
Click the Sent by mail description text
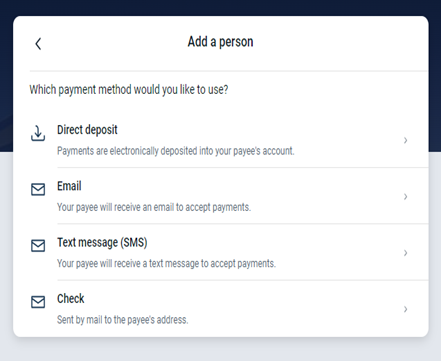click(123, 320)
